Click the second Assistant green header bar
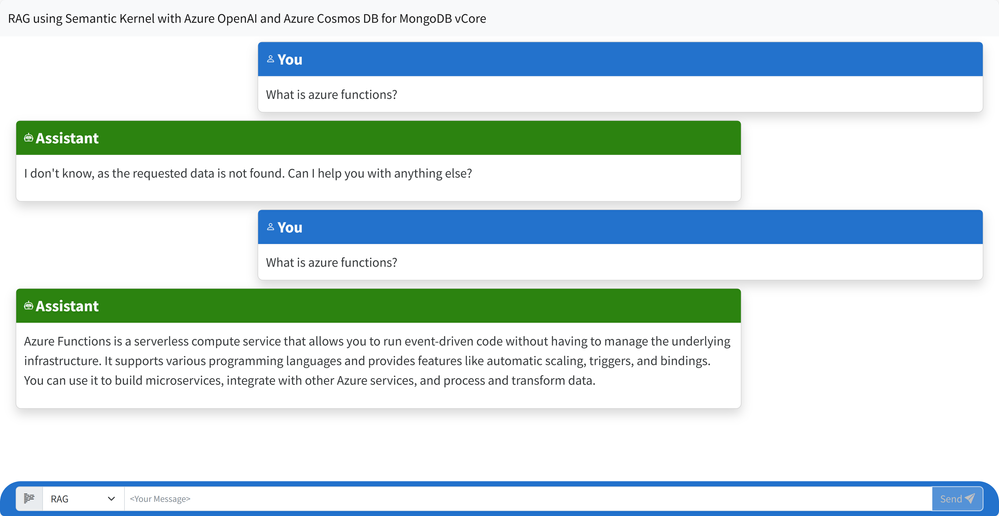The image size is (999, 516). (x=378, y=306)
